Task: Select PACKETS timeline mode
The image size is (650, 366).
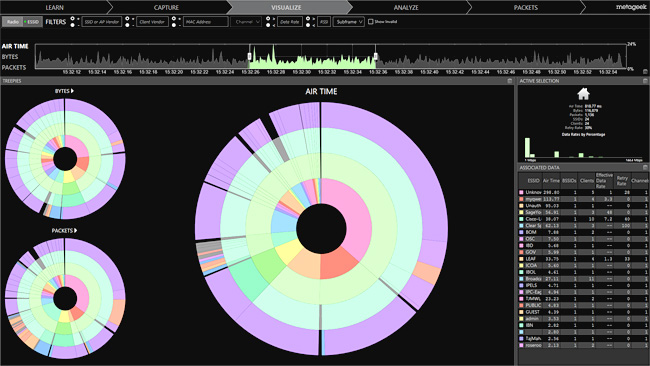Action: point(14,67)
